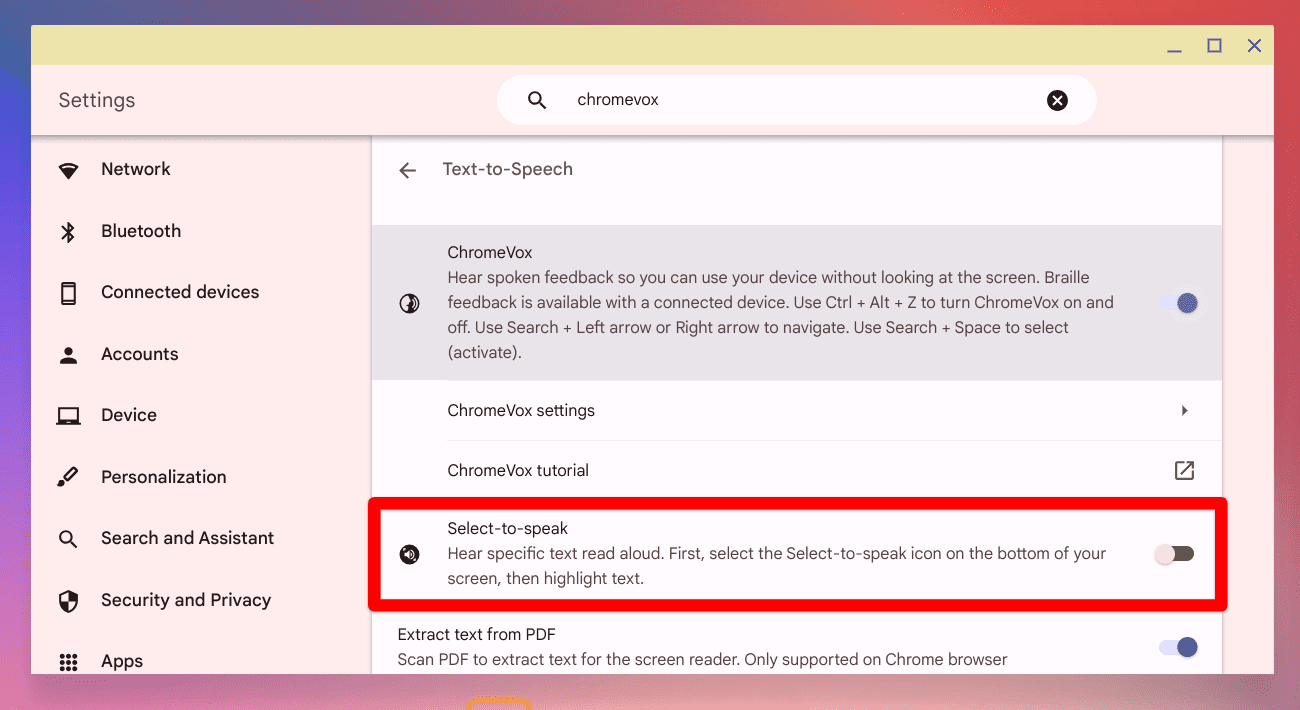
Task: Click the Text-to-Speech page heading
Action: pyautogui.click(x=508, y=169)
